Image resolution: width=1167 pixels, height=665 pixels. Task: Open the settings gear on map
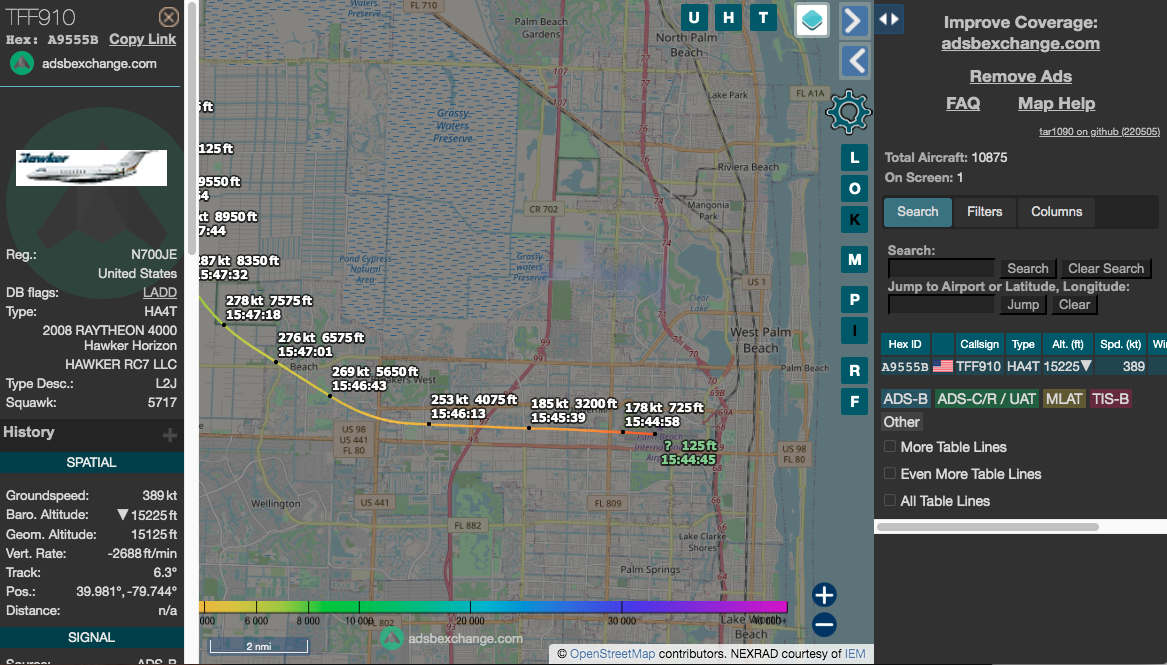848,112
